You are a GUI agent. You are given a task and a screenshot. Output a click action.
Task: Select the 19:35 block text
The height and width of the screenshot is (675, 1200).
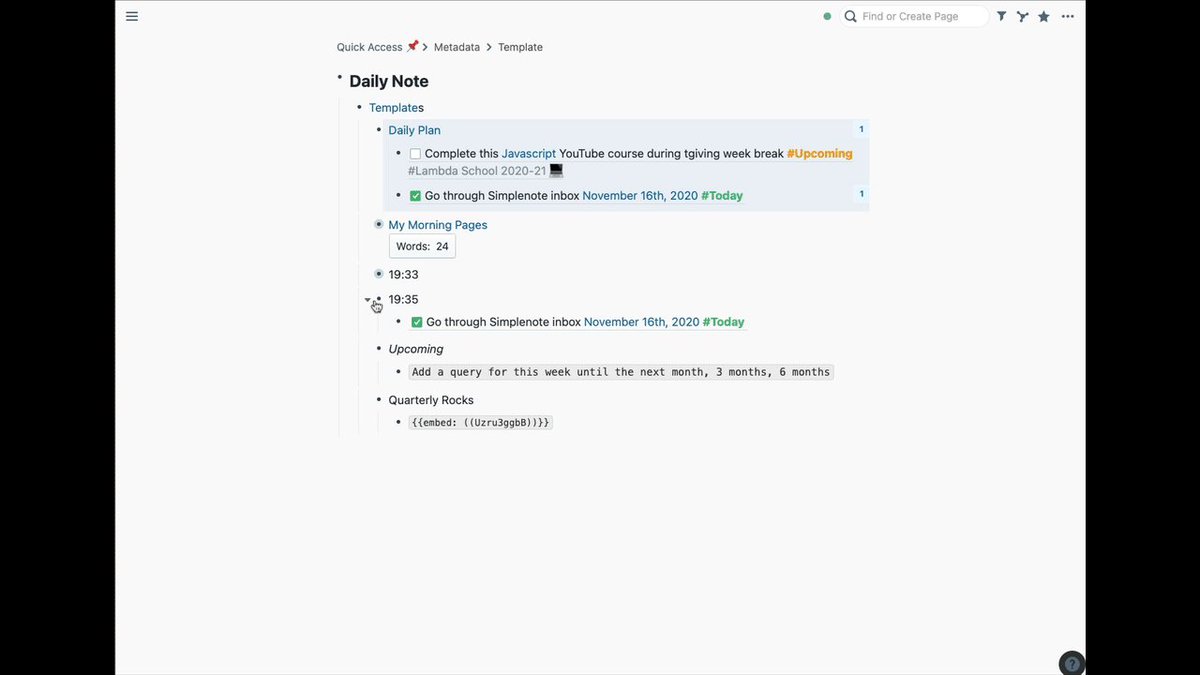click(403, 300)
